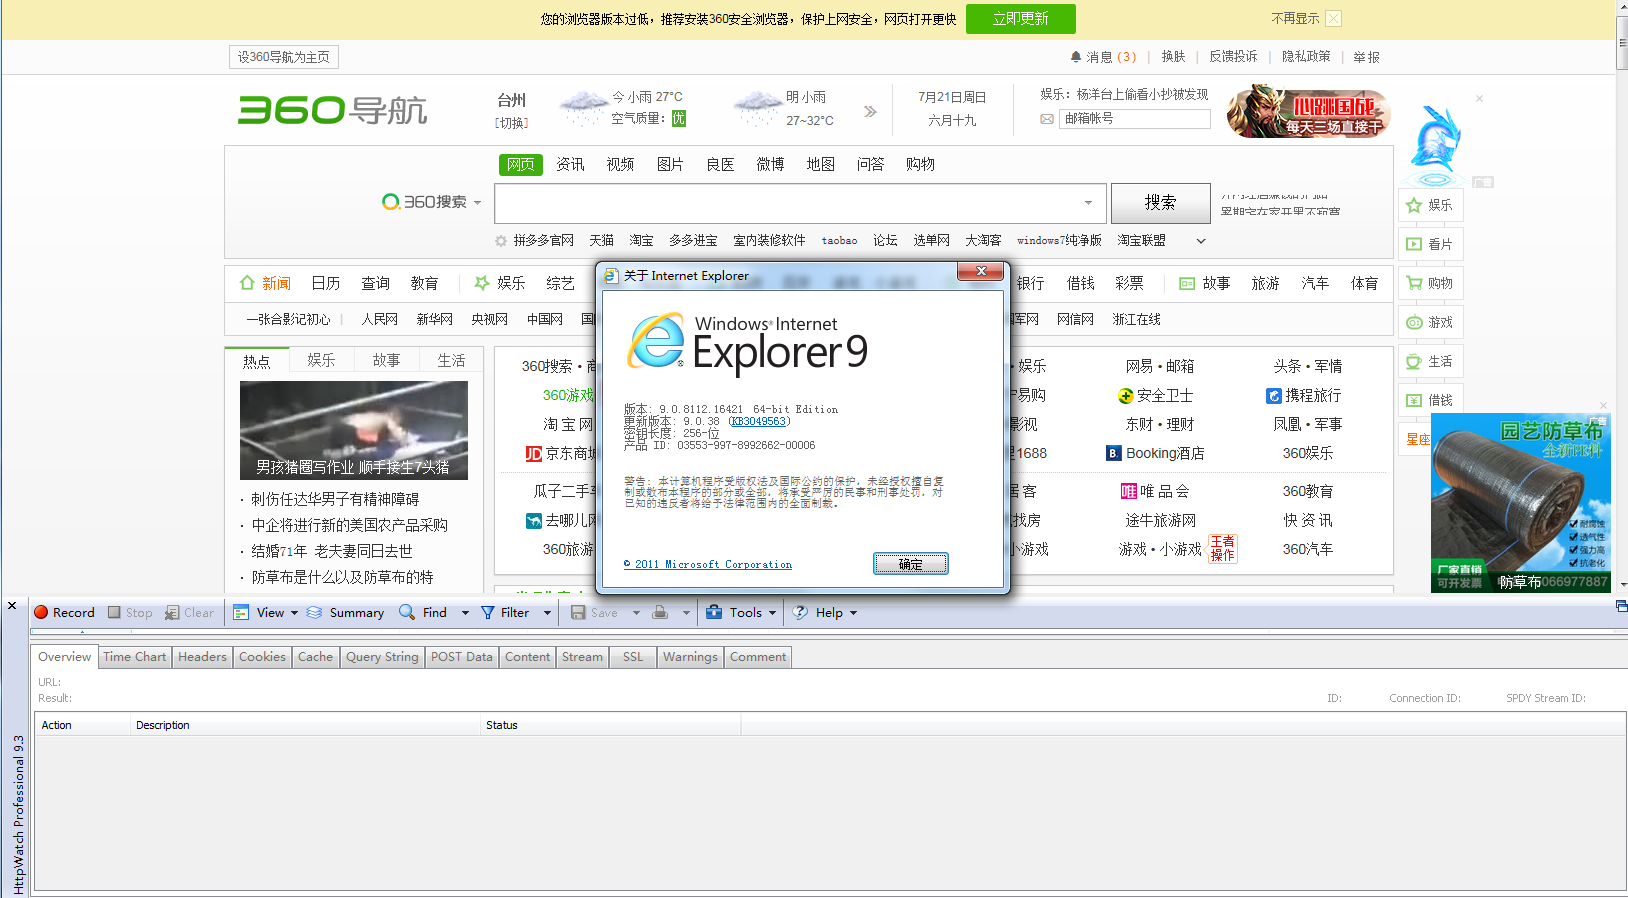This screenshot has height=898, width=1628.
Task: Close the HttpWatch panel with the X
Action: click(12, 606)
